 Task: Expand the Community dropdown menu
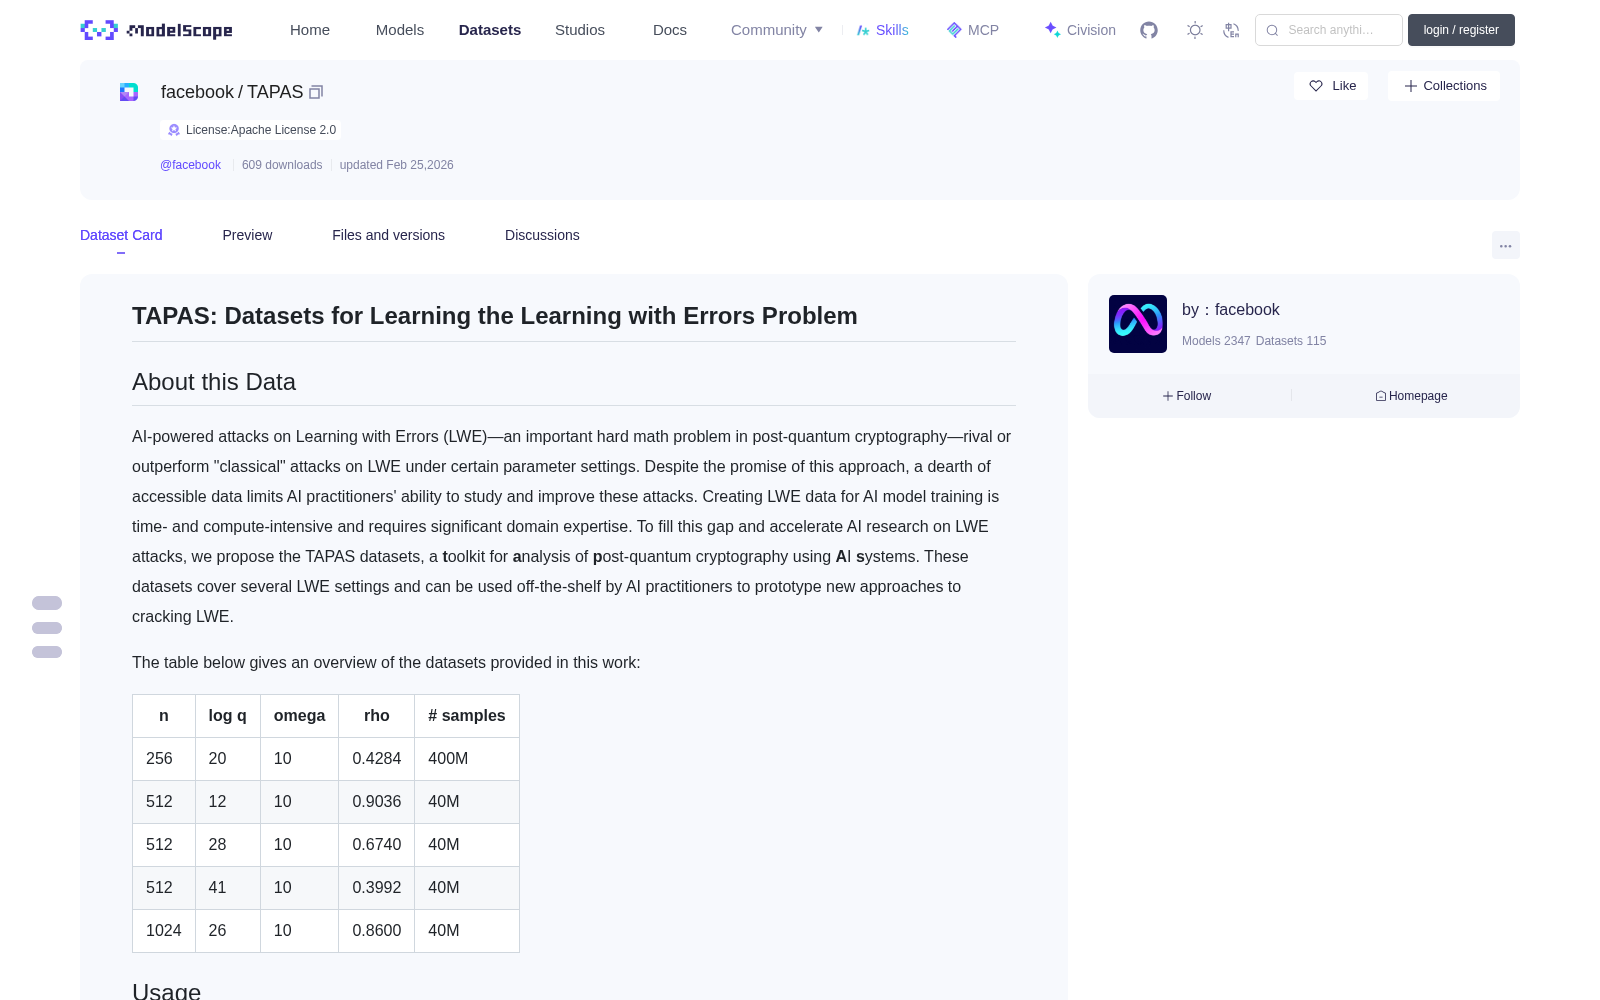(777, 30)
